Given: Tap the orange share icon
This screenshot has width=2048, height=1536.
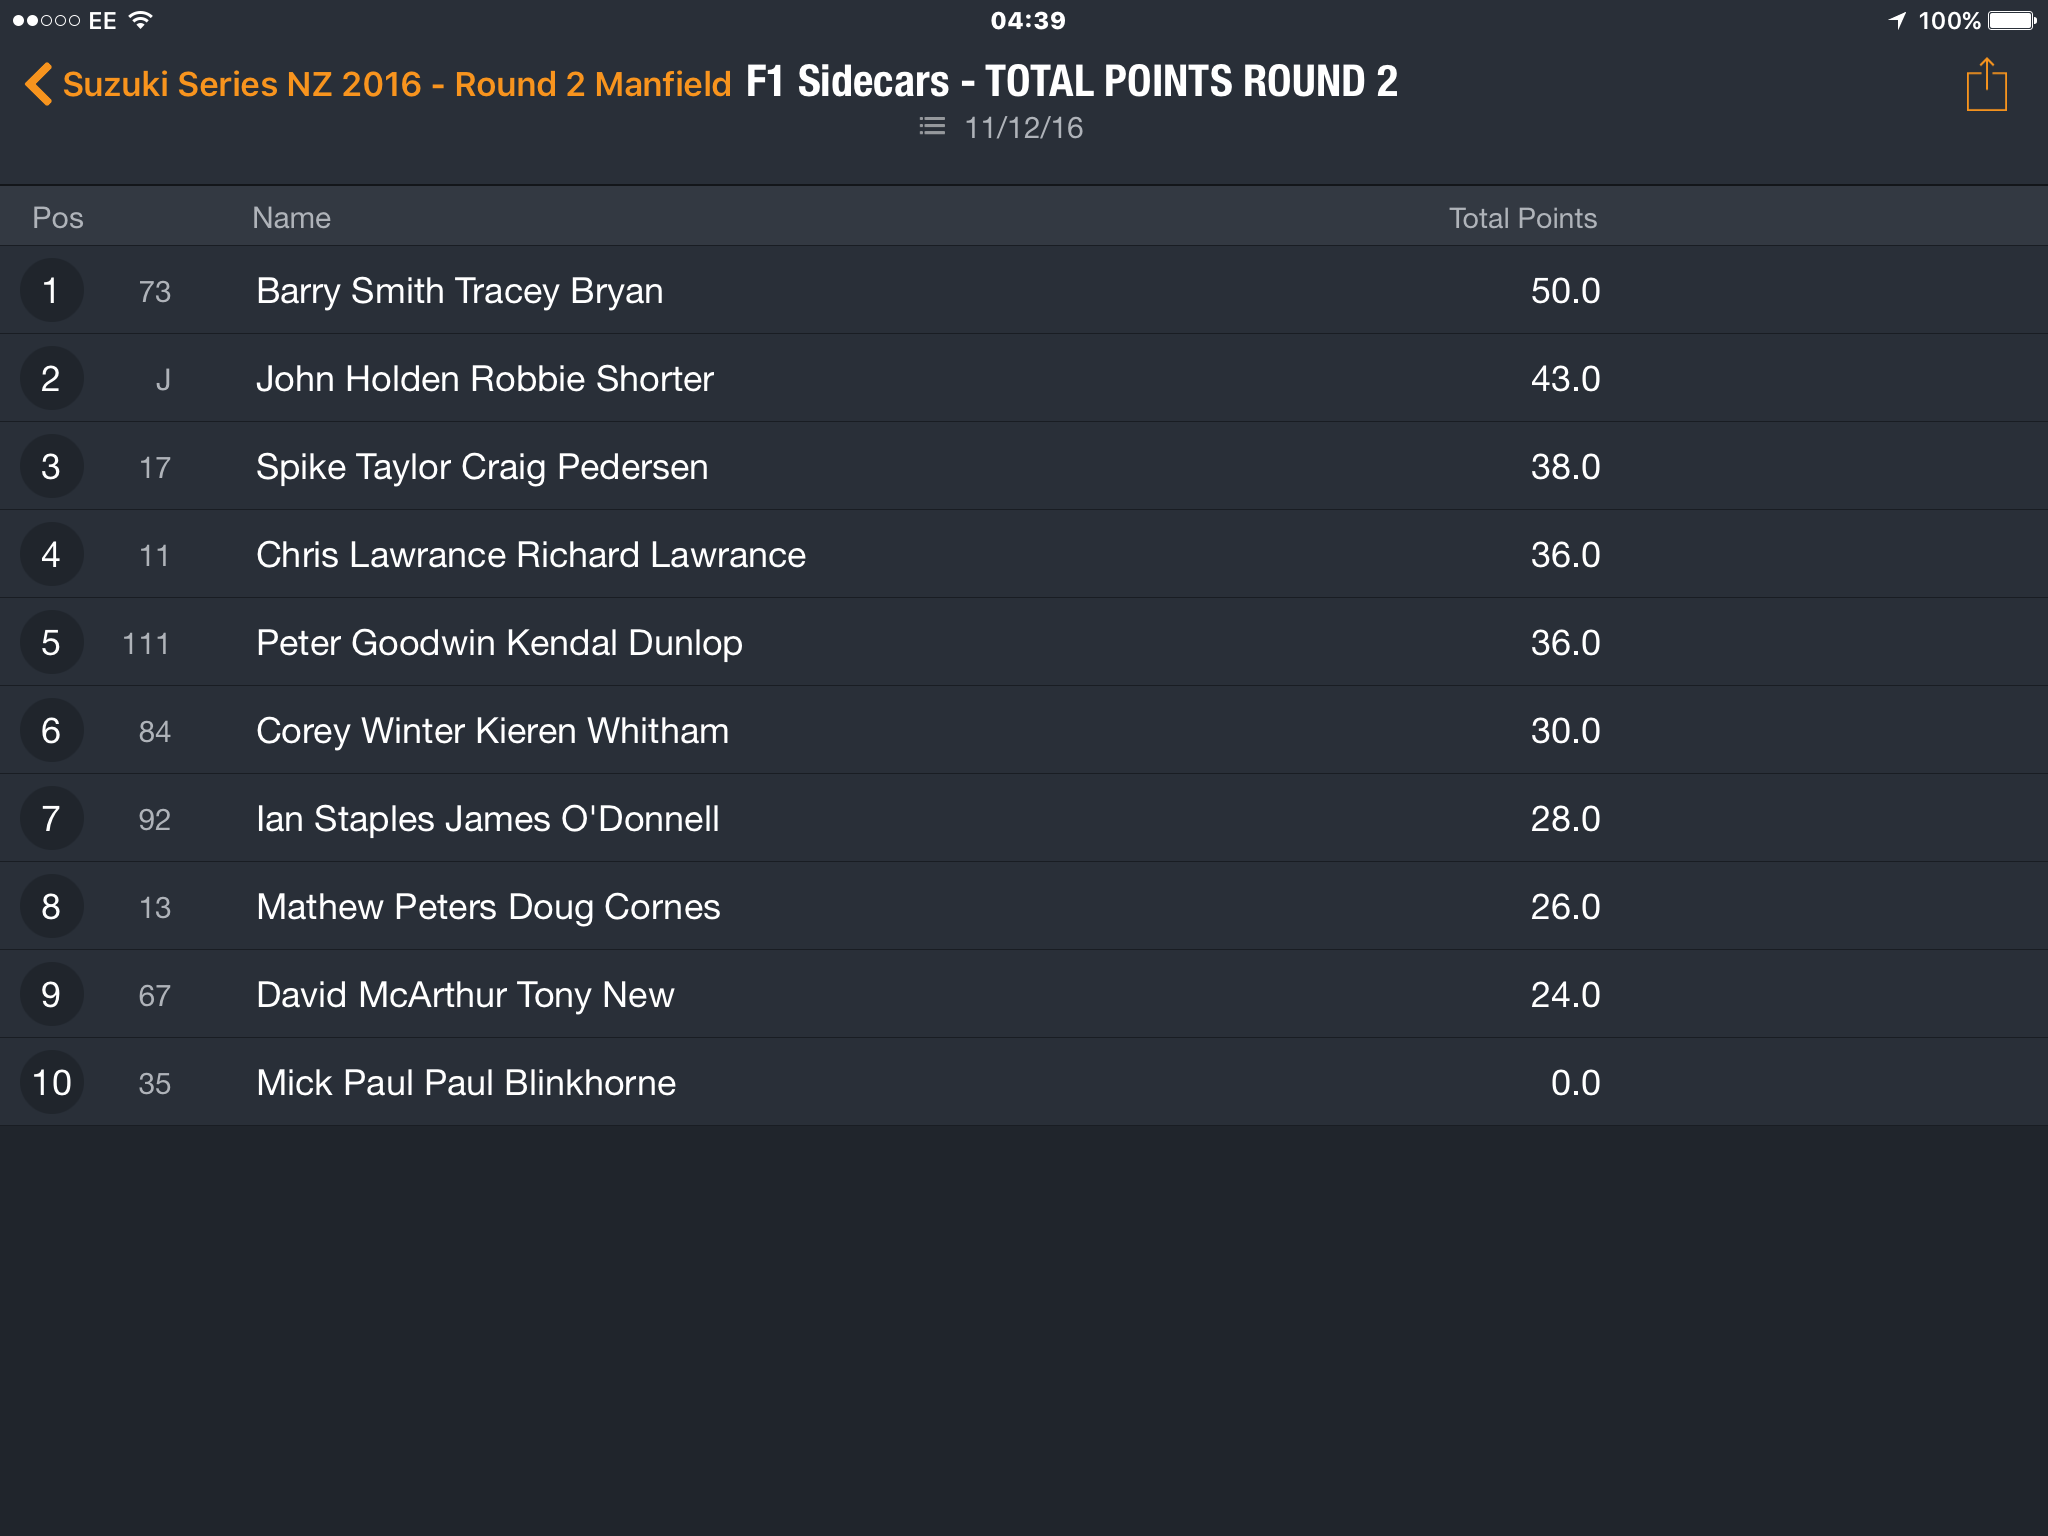Looking at the screenshot, I should point(1986,85).
